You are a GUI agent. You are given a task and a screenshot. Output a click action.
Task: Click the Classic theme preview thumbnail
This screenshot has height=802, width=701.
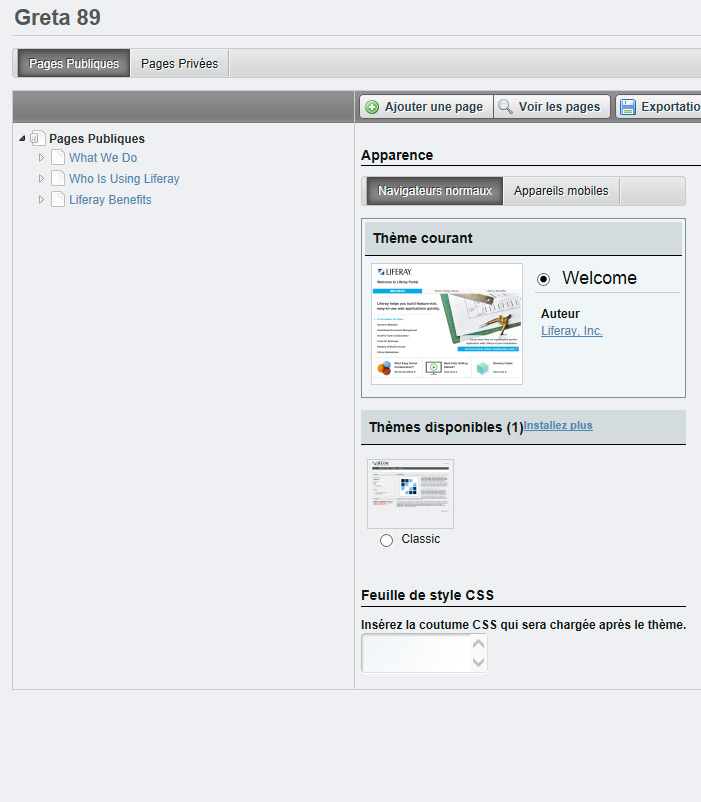click(x=410, y=494)
